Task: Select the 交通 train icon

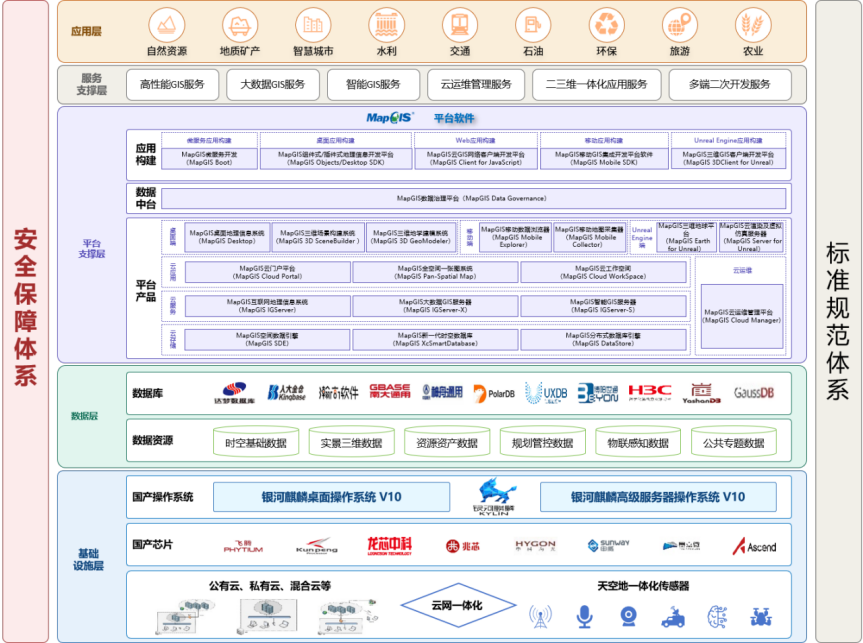Action: (460, 25)
